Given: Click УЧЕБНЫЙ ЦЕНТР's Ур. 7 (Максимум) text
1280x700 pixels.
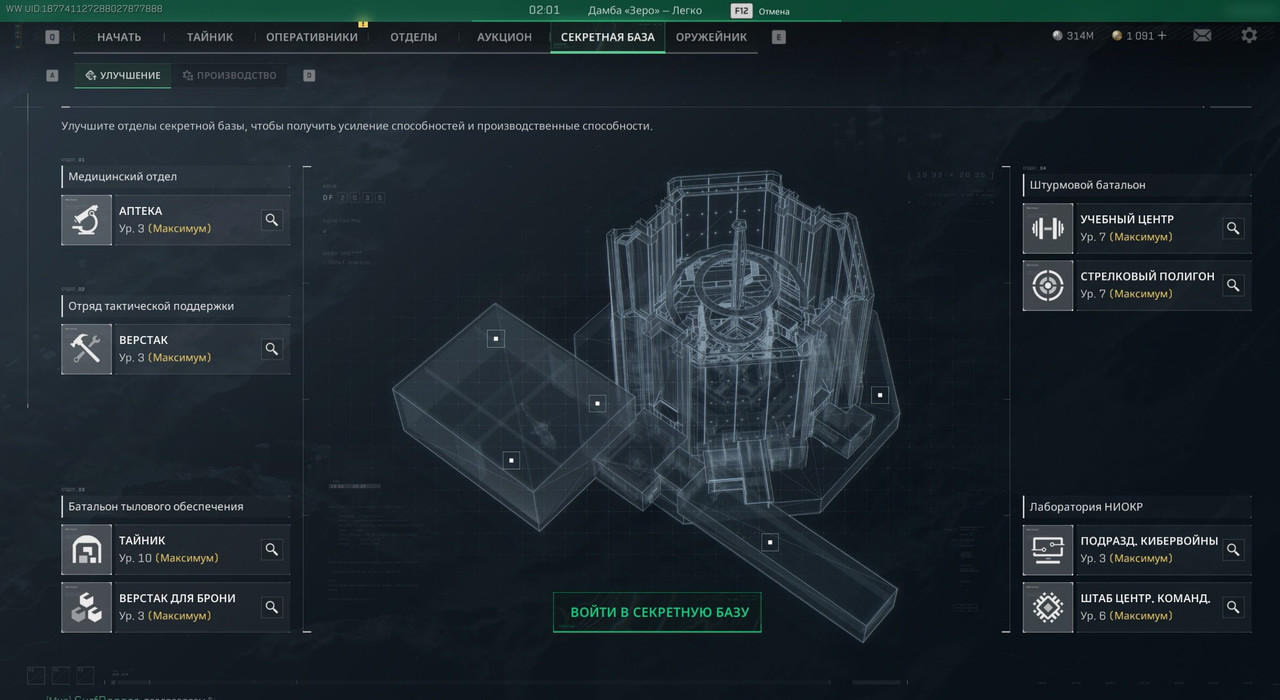Looking at the screenshot, I should tap(1126, 237).
